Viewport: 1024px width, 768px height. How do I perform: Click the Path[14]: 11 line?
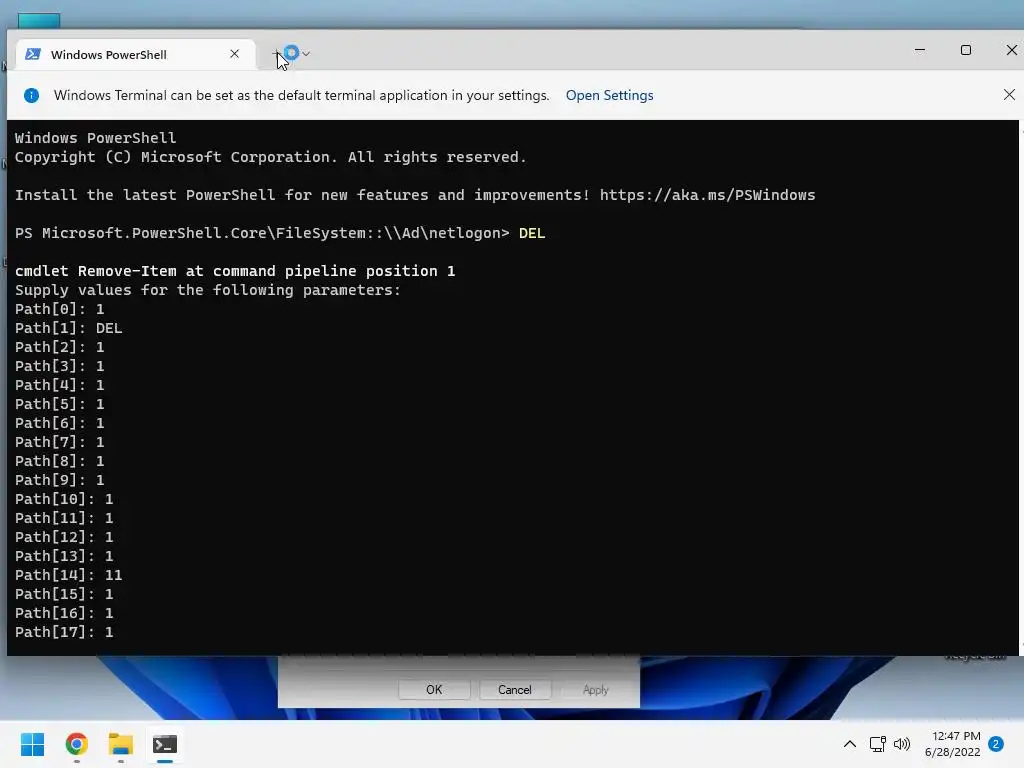pos(69,575)
